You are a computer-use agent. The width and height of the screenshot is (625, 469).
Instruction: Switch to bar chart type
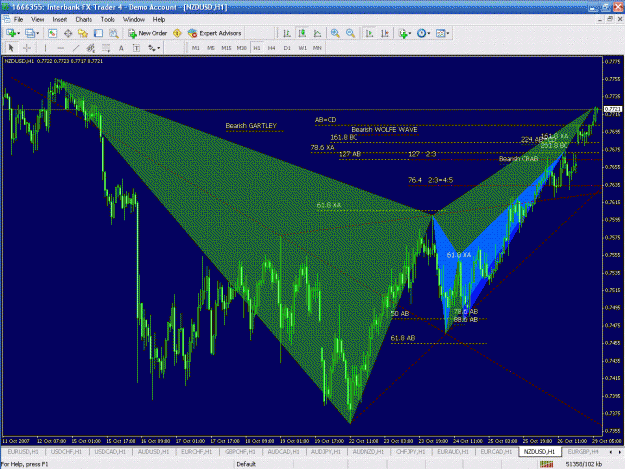[x=287, y=33]
